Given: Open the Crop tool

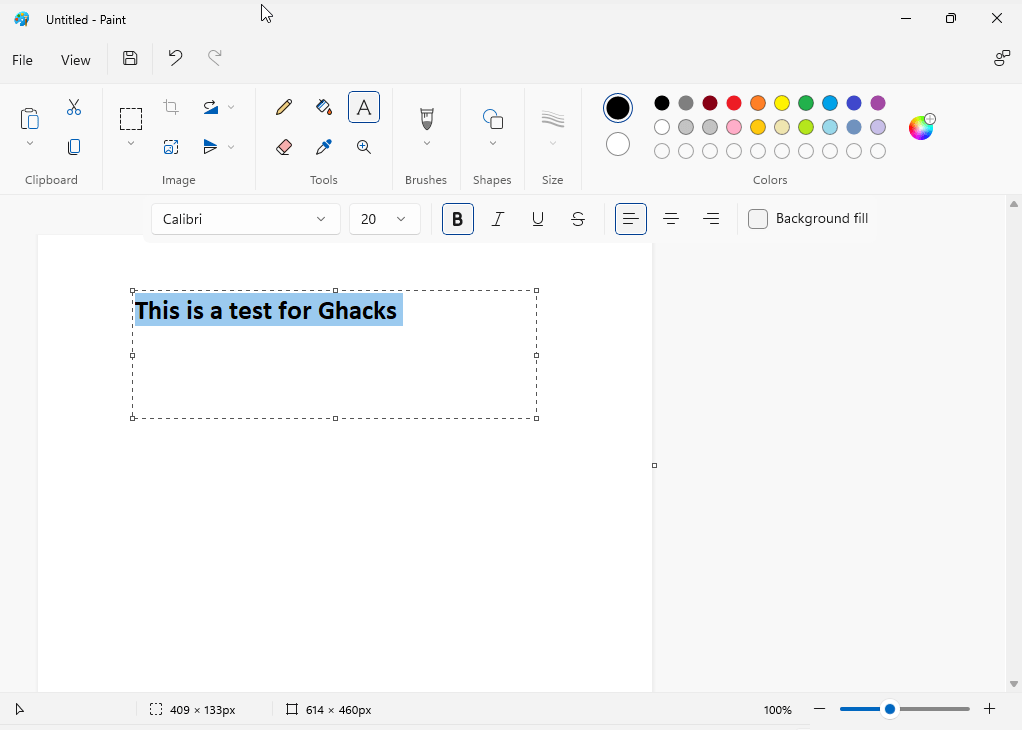Looking at the screenshot, I should (170, 106).
